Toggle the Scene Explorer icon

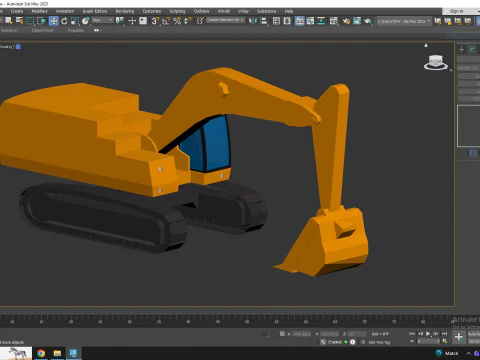point(276,21)
